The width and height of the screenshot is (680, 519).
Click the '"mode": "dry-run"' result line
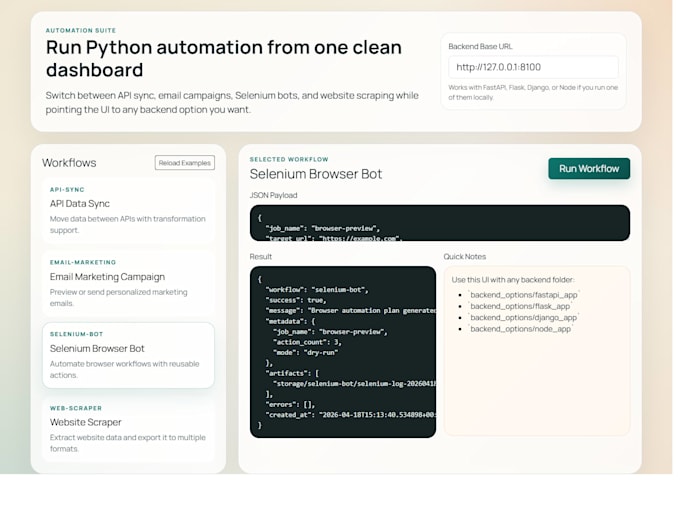(305, 353)
